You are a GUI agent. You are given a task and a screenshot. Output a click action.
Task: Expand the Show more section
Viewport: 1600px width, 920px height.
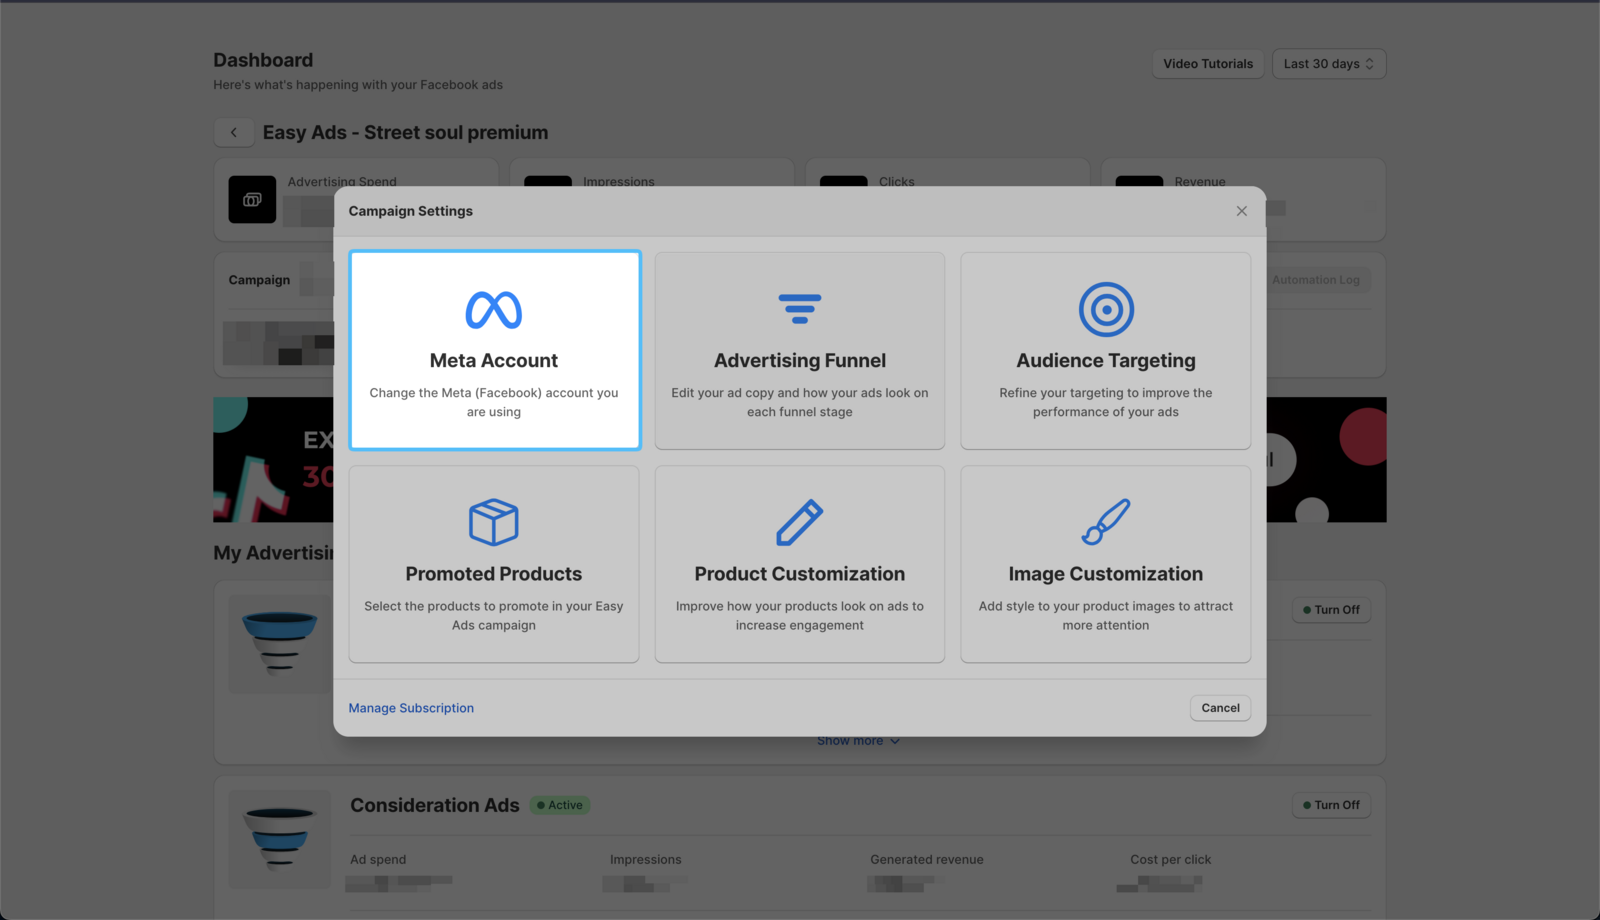click(858, 740)
